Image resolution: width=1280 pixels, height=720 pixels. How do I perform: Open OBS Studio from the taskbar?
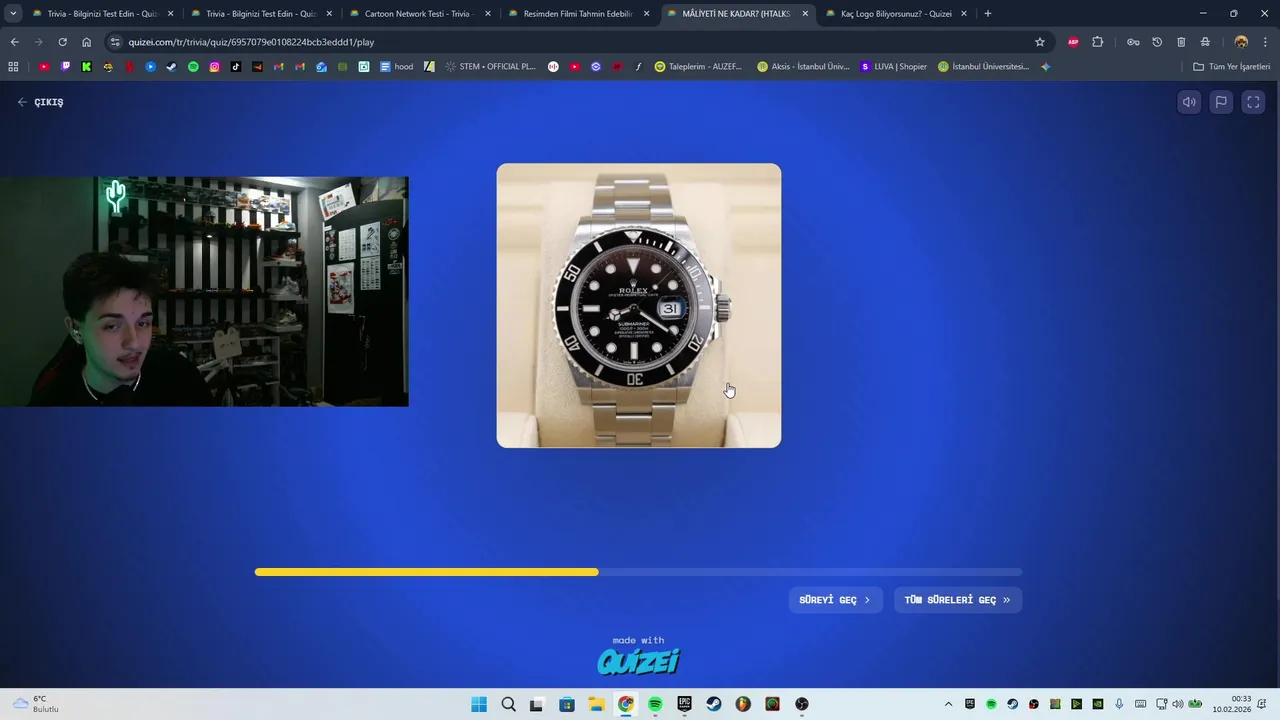801,704
